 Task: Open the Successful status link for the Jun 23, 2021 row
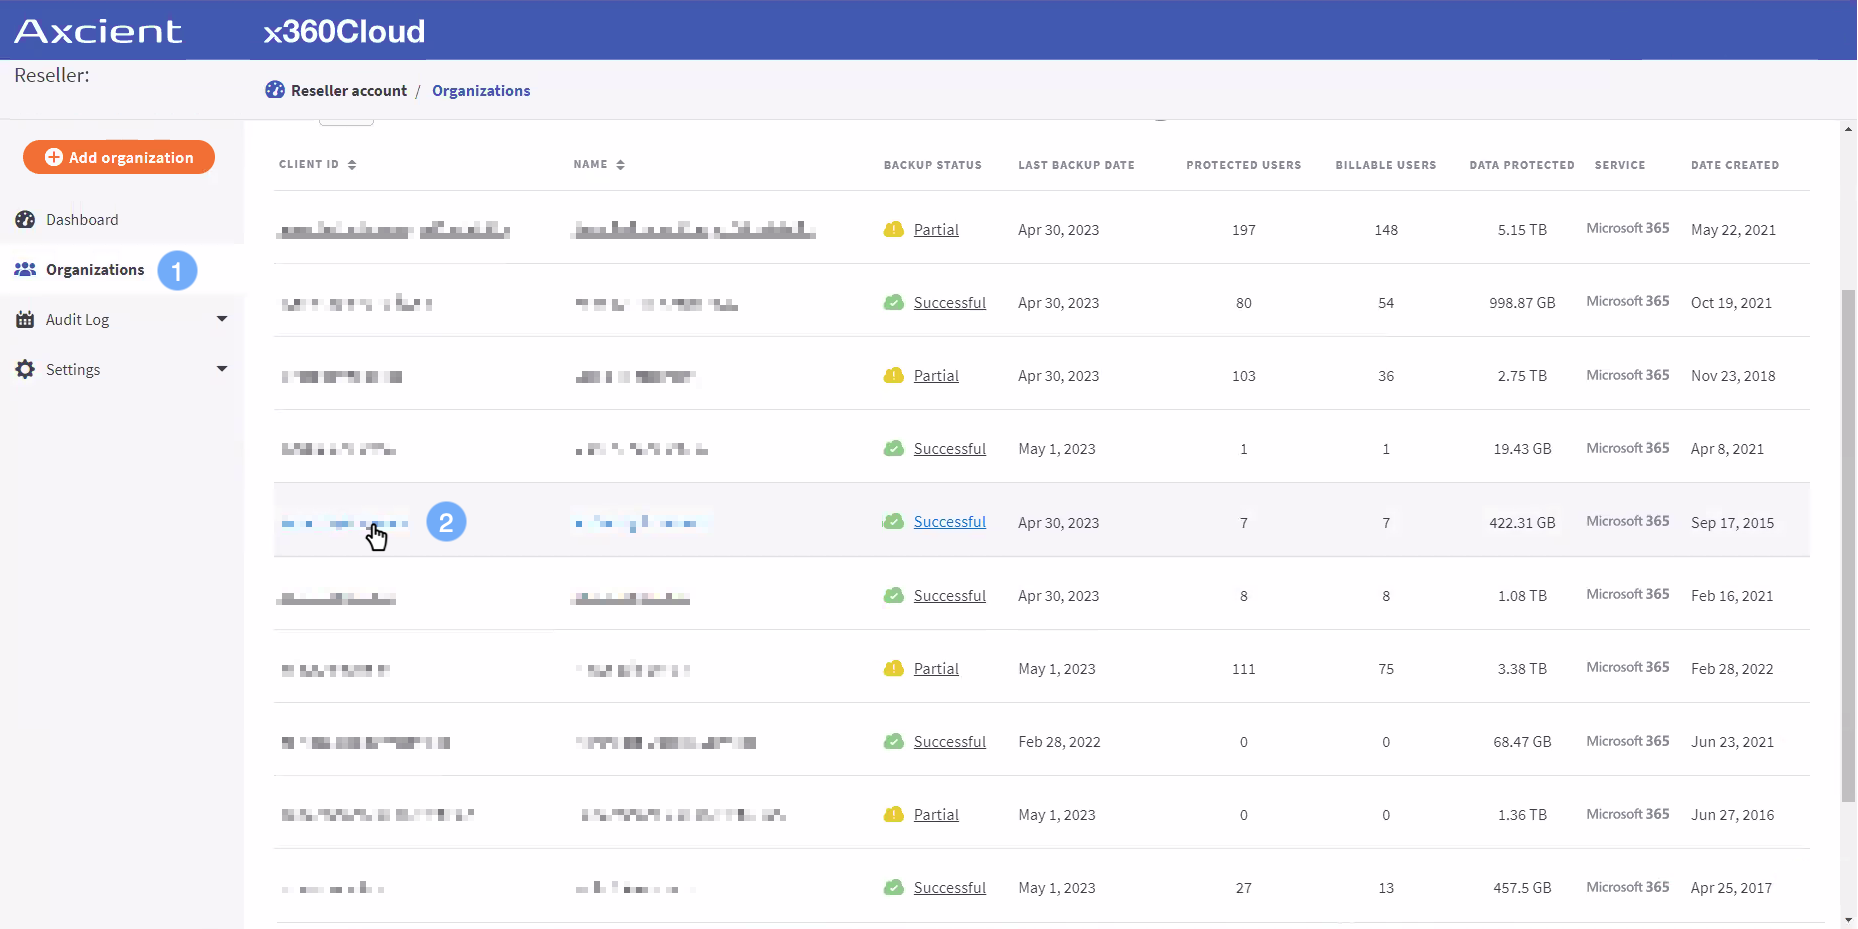tap(950, 742)
